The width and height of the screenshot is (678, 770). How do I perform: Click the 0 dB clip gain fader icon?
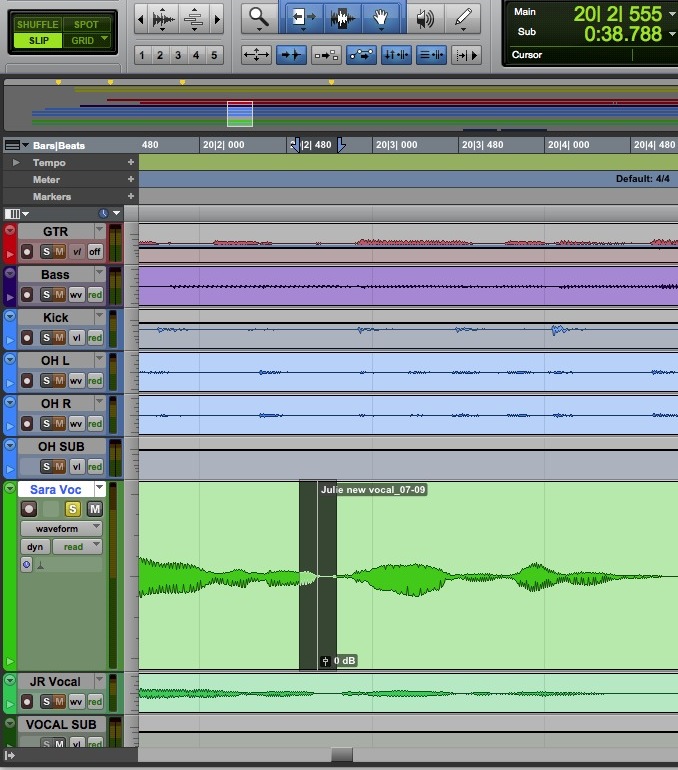pyautogui.click(x=325, y=661)
